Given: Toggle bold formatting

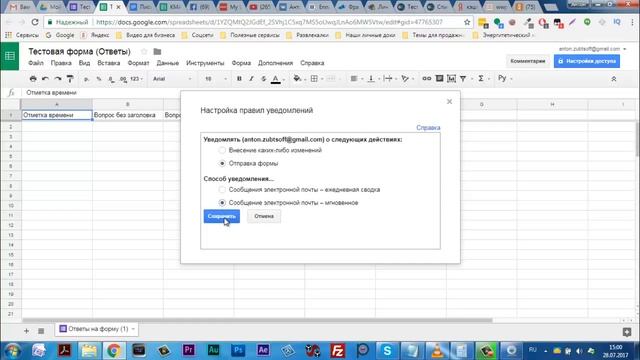Looking at the screenshot, I should 239,79.
